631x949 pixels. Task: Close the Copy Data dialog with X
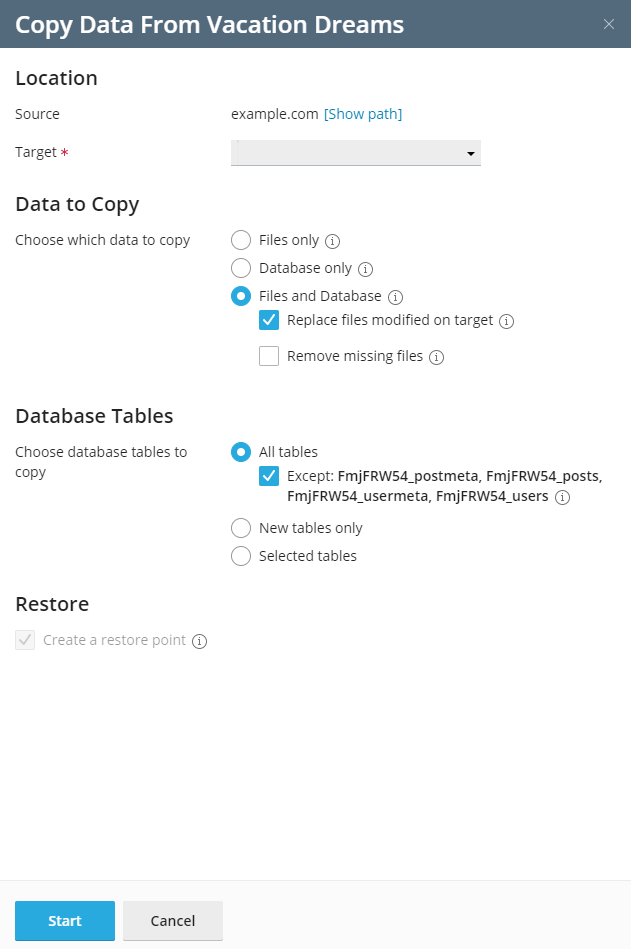[x=609, y=24]
